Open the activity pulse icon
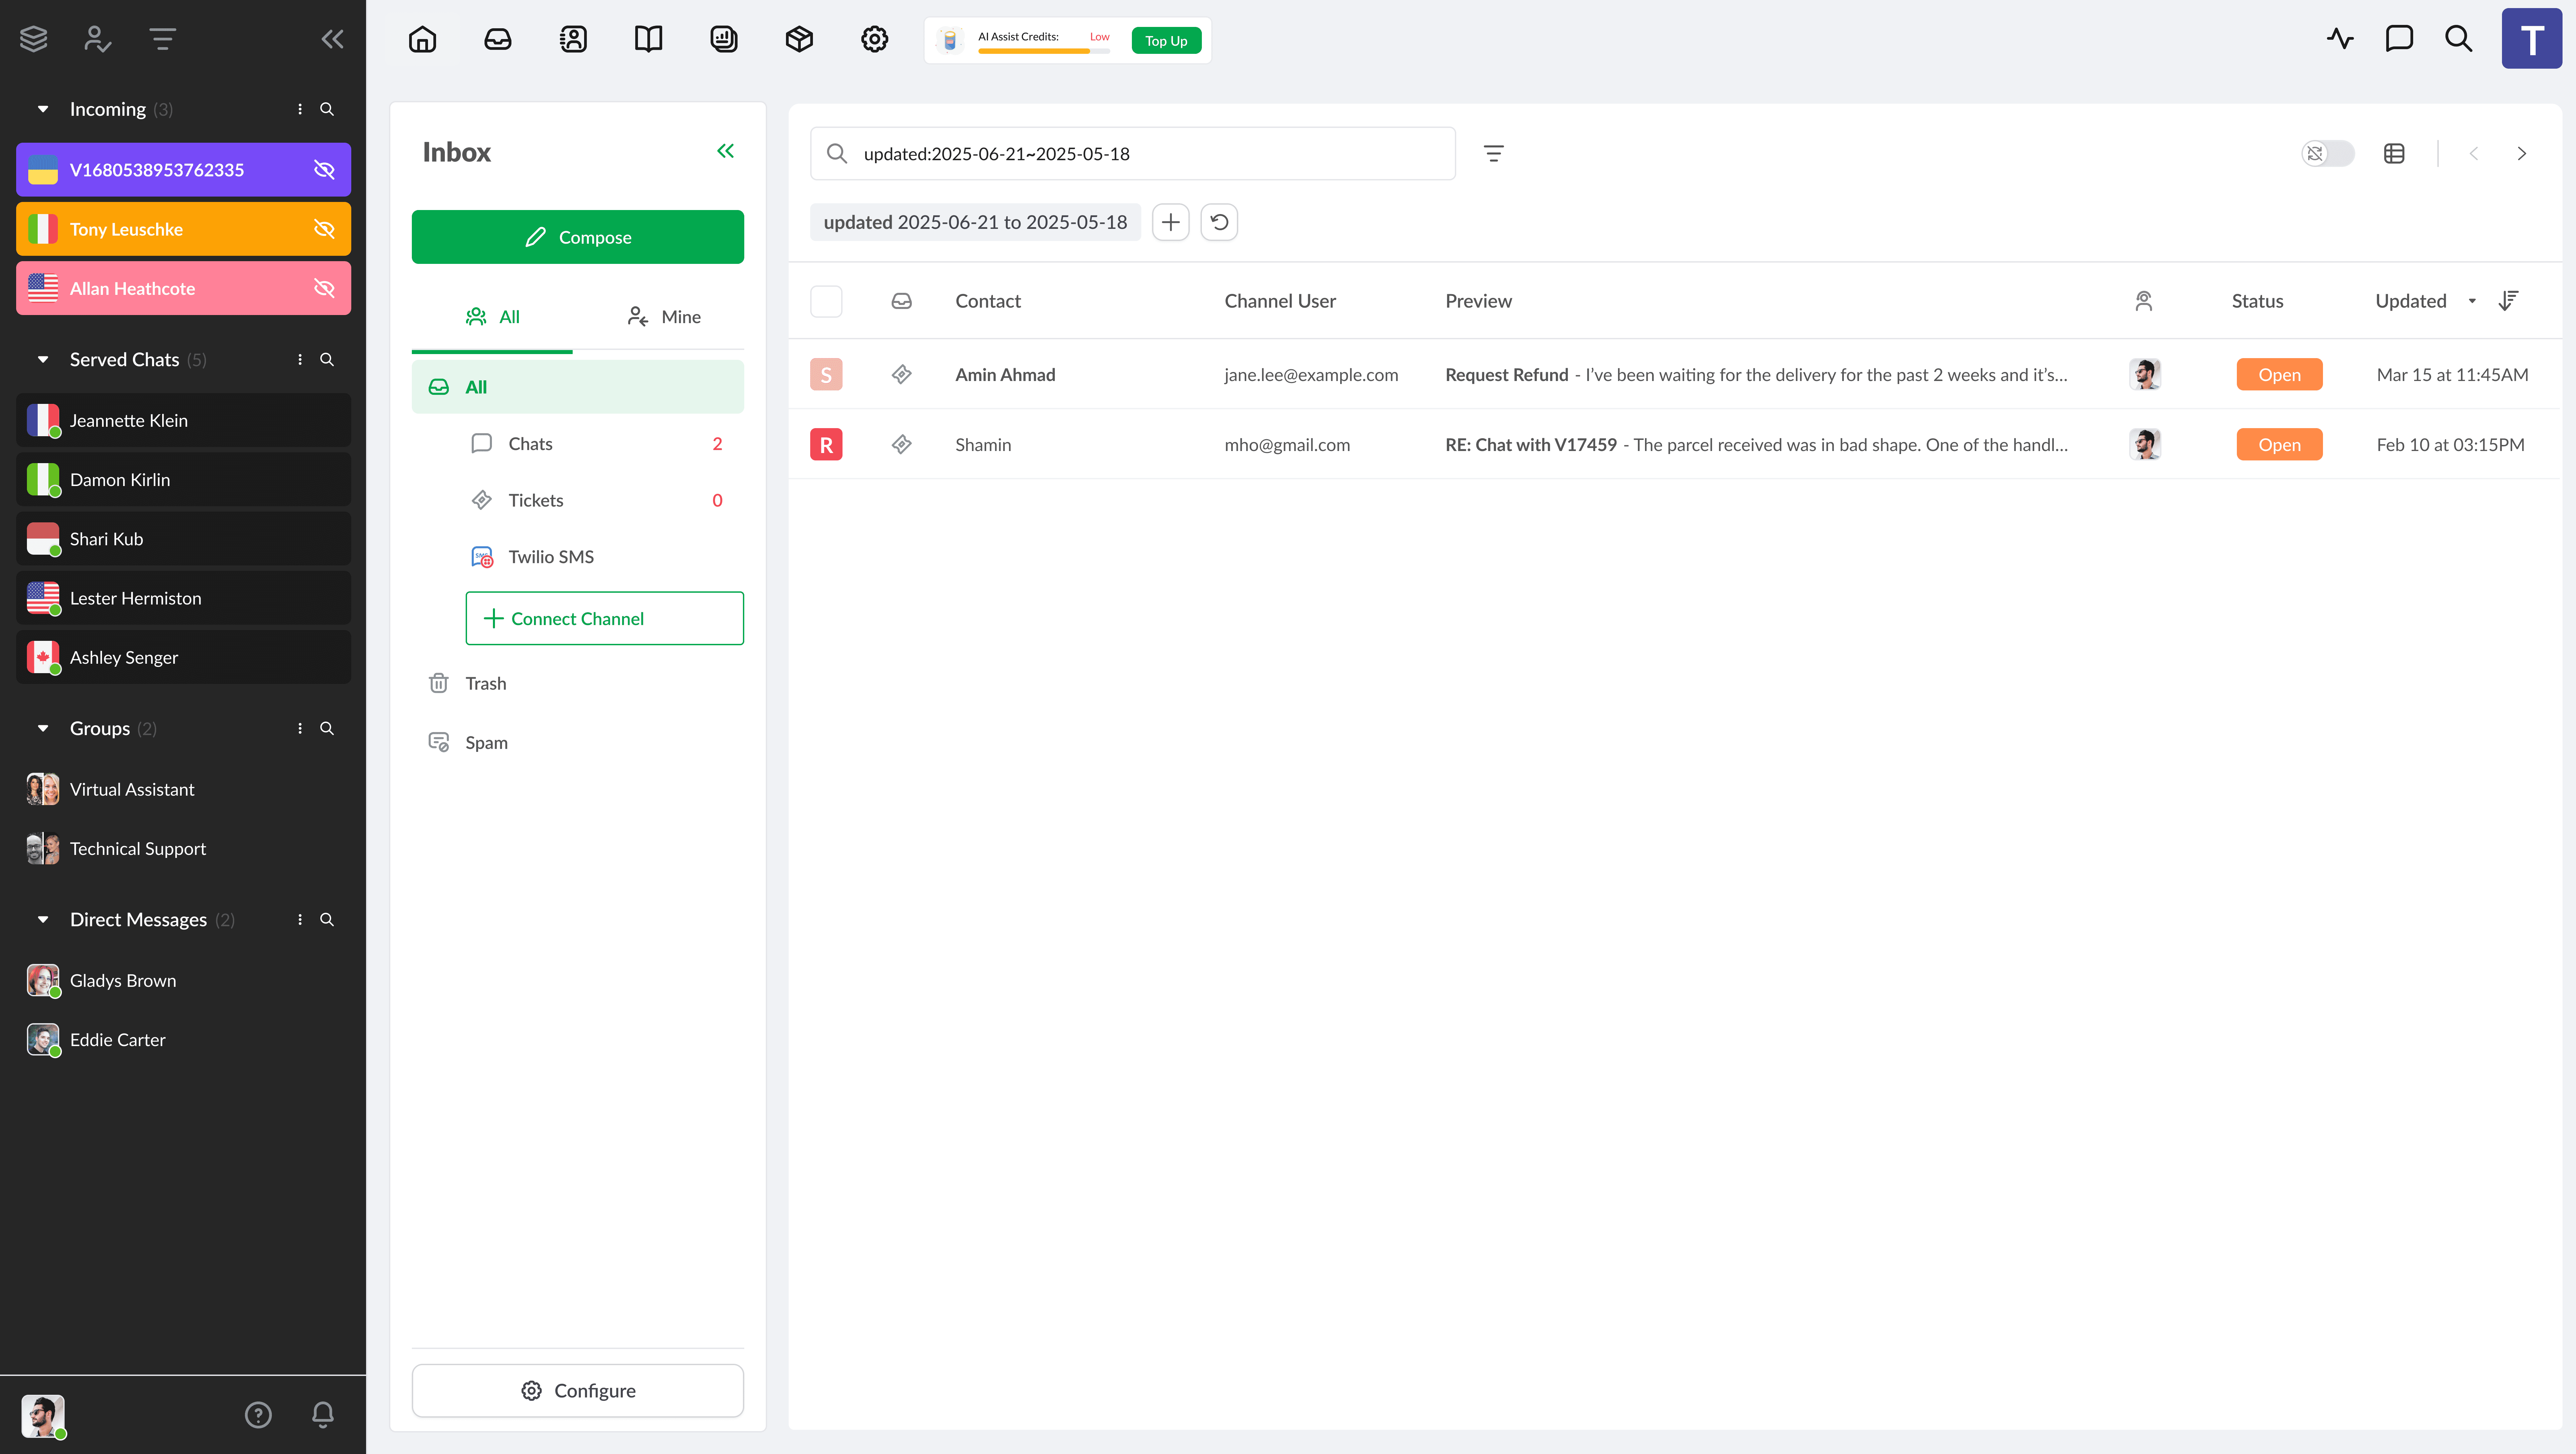The height and width of the screenshot is (1454, 2576). (x=2340, y=39)
